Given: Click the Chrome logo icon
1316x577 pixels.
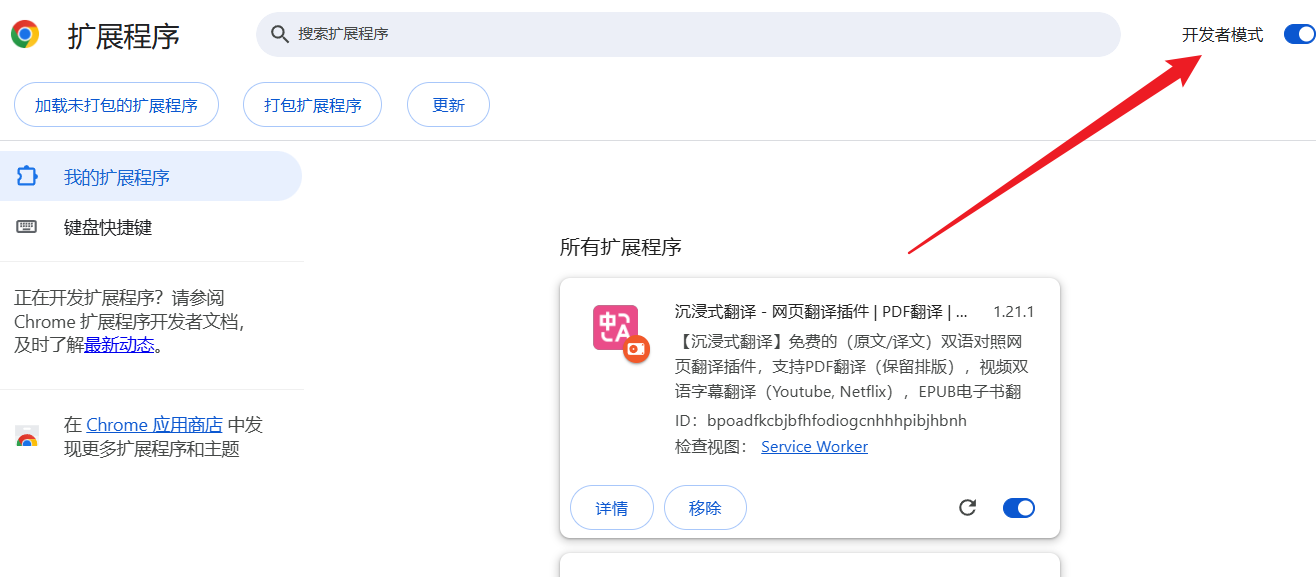Looking at the screenshot, I should 25,35.
